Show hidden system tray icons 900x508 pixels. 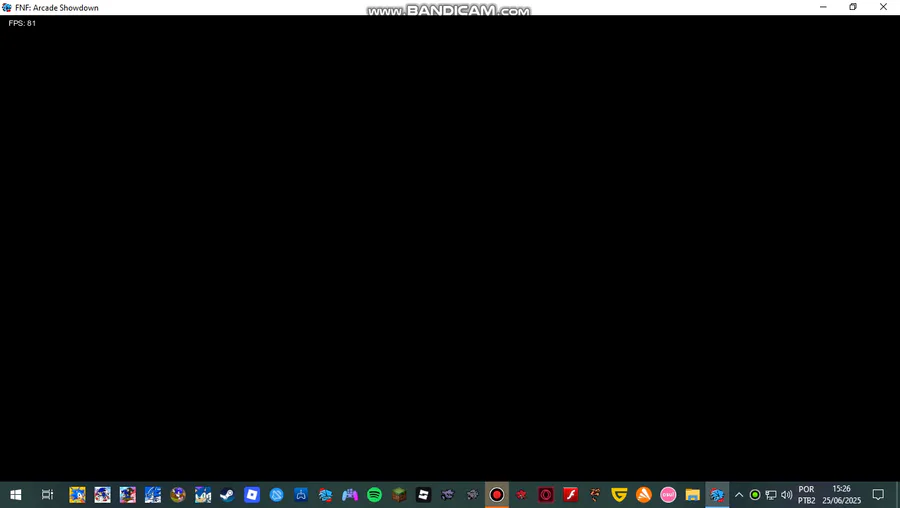[739, 495]
